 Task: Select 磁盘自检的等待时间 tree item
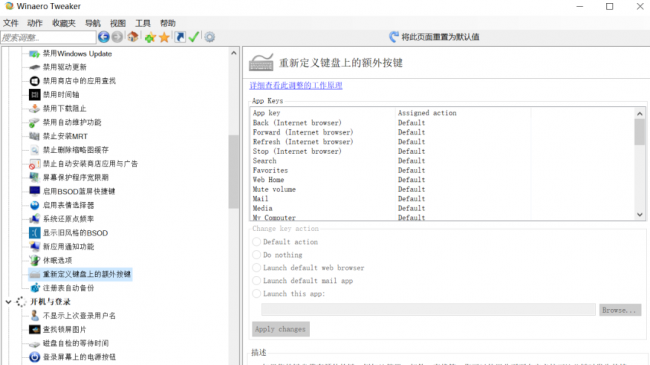point(75,343)
